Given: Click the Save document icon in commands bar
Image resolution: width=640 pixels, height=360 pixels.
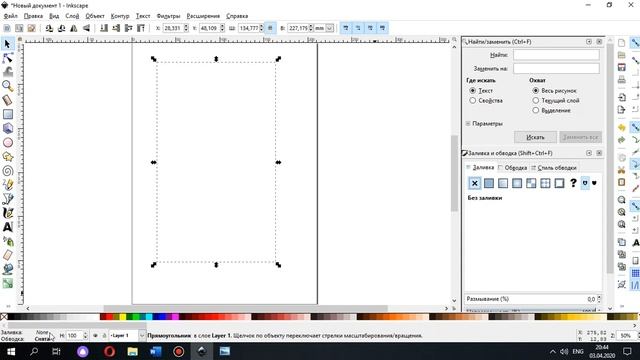Looking at the screenshot, I should [622, 67].
